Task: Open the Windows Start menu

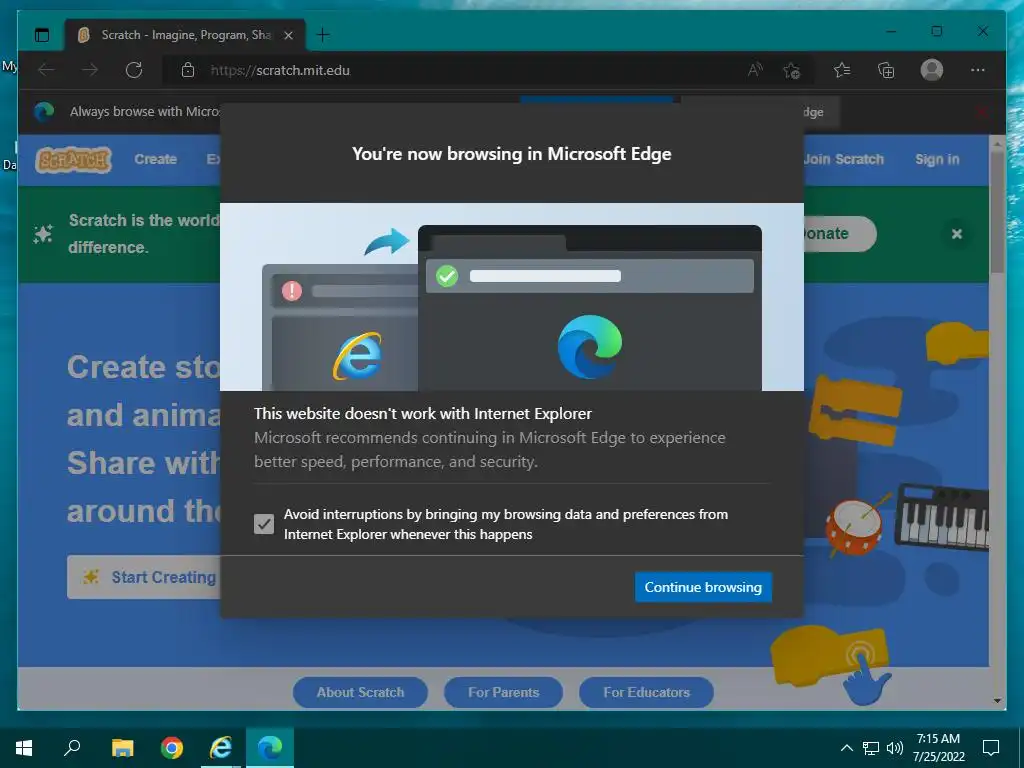Action: coord(24,748)
